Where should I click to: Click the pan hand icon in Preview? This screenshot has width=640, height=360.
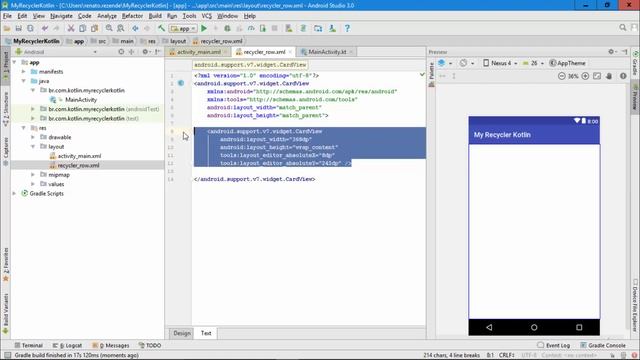609,76
